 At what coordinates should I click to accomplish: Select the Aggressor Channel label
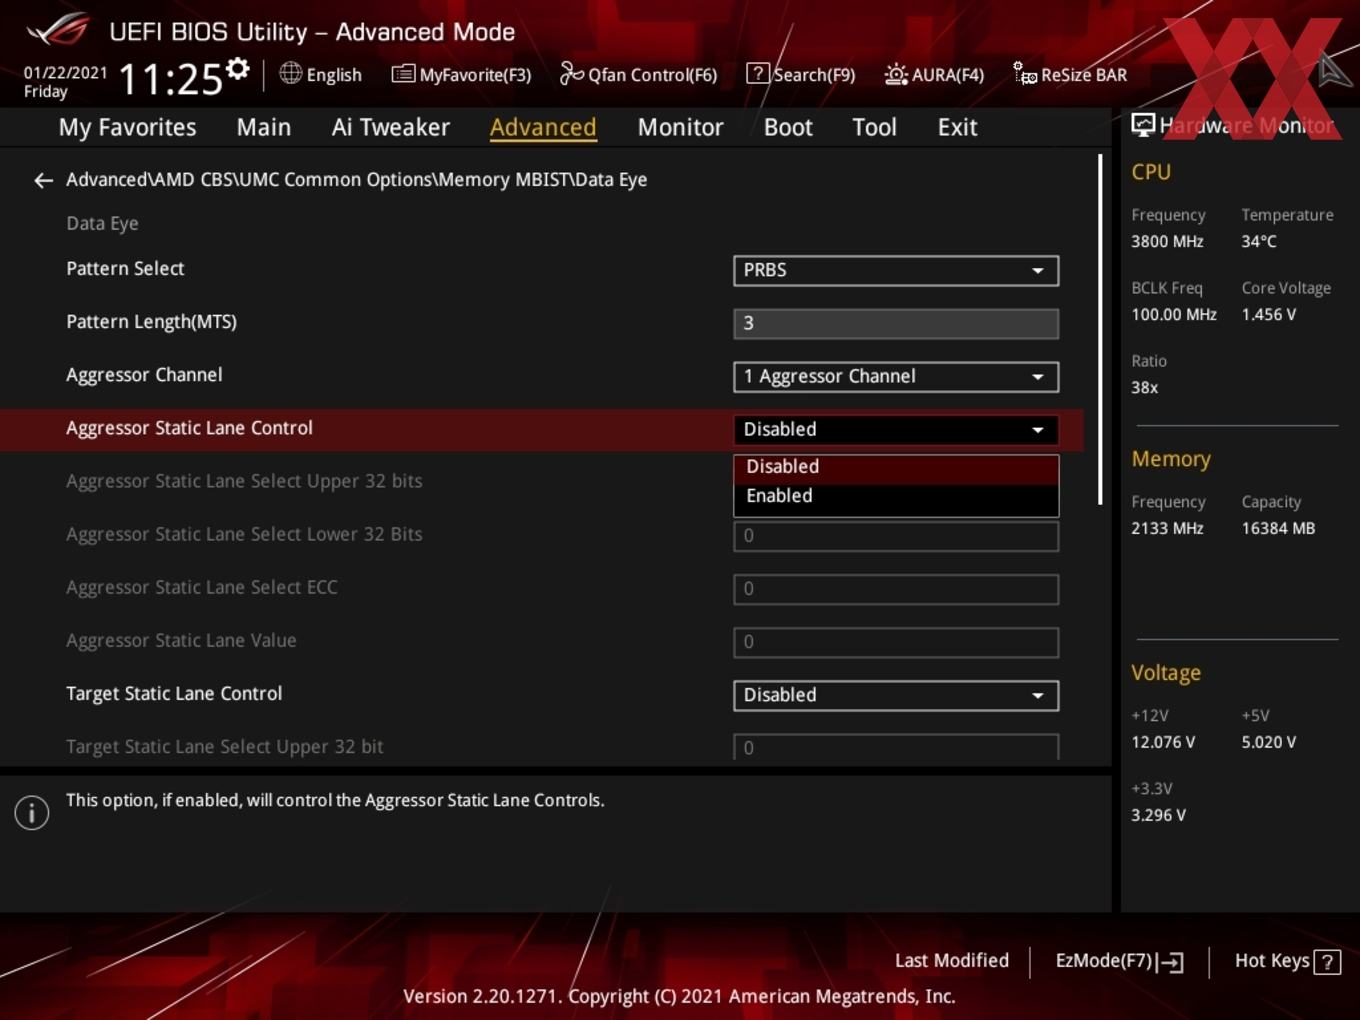coord(144,375)
